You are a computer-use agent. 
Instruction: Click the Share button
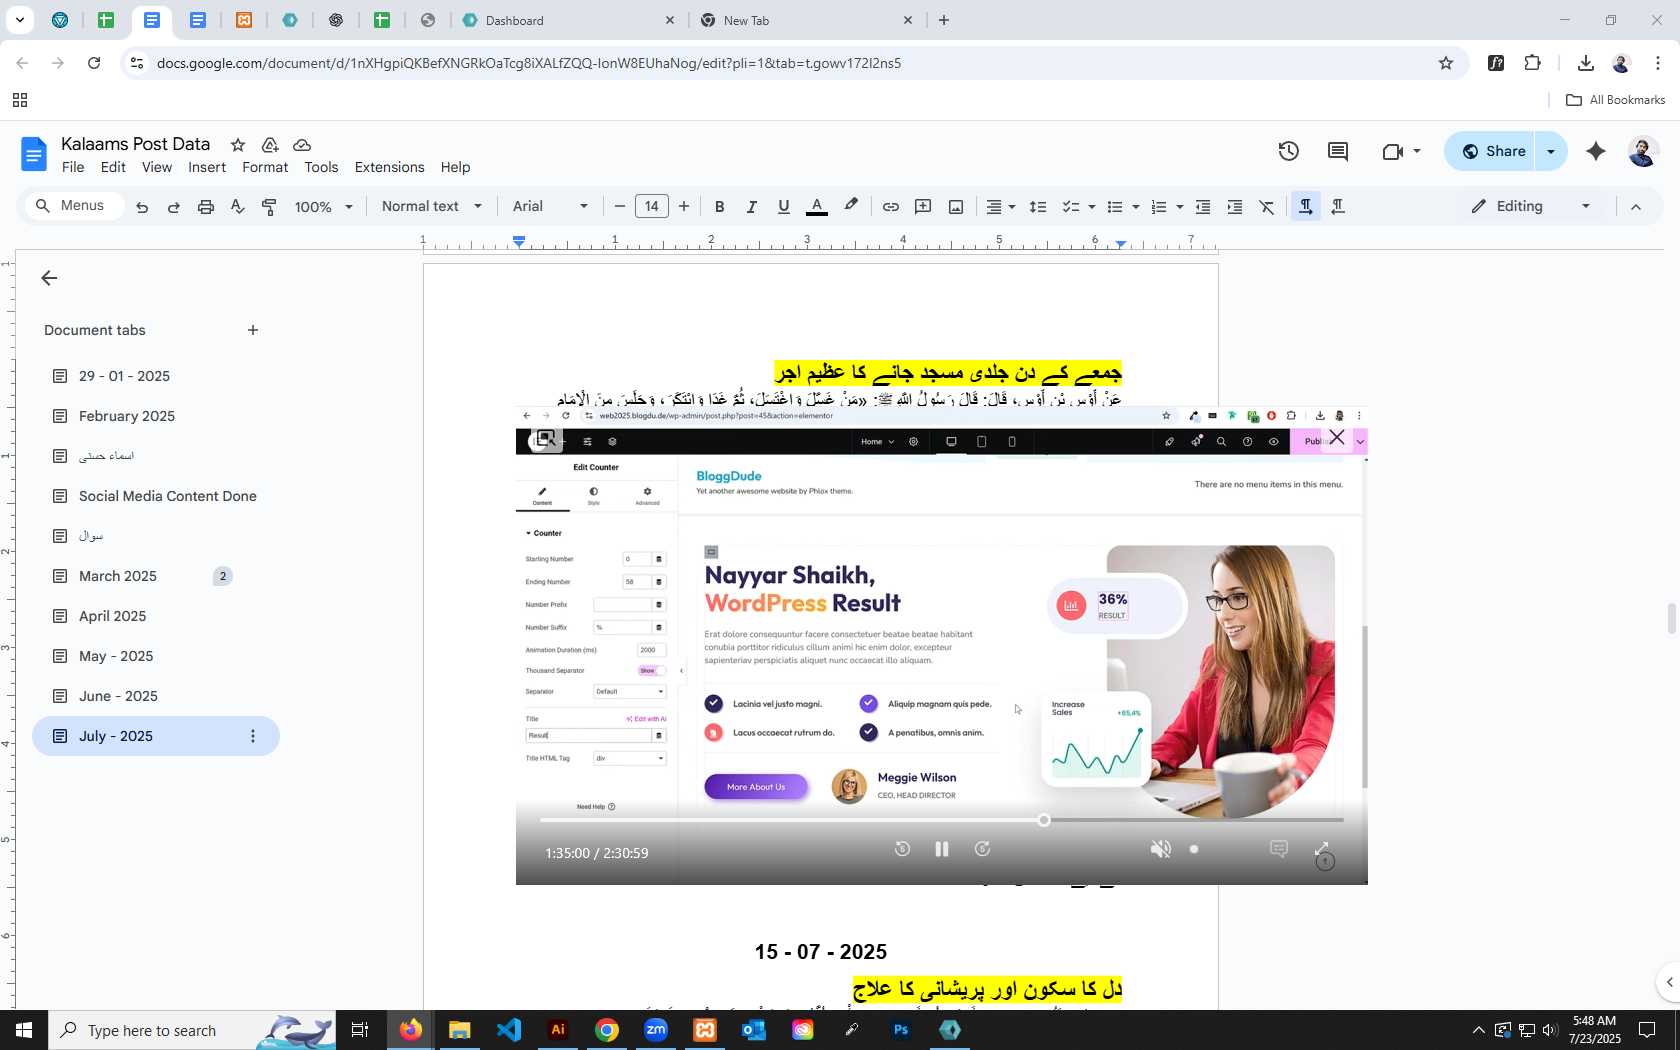point(1490,151)
